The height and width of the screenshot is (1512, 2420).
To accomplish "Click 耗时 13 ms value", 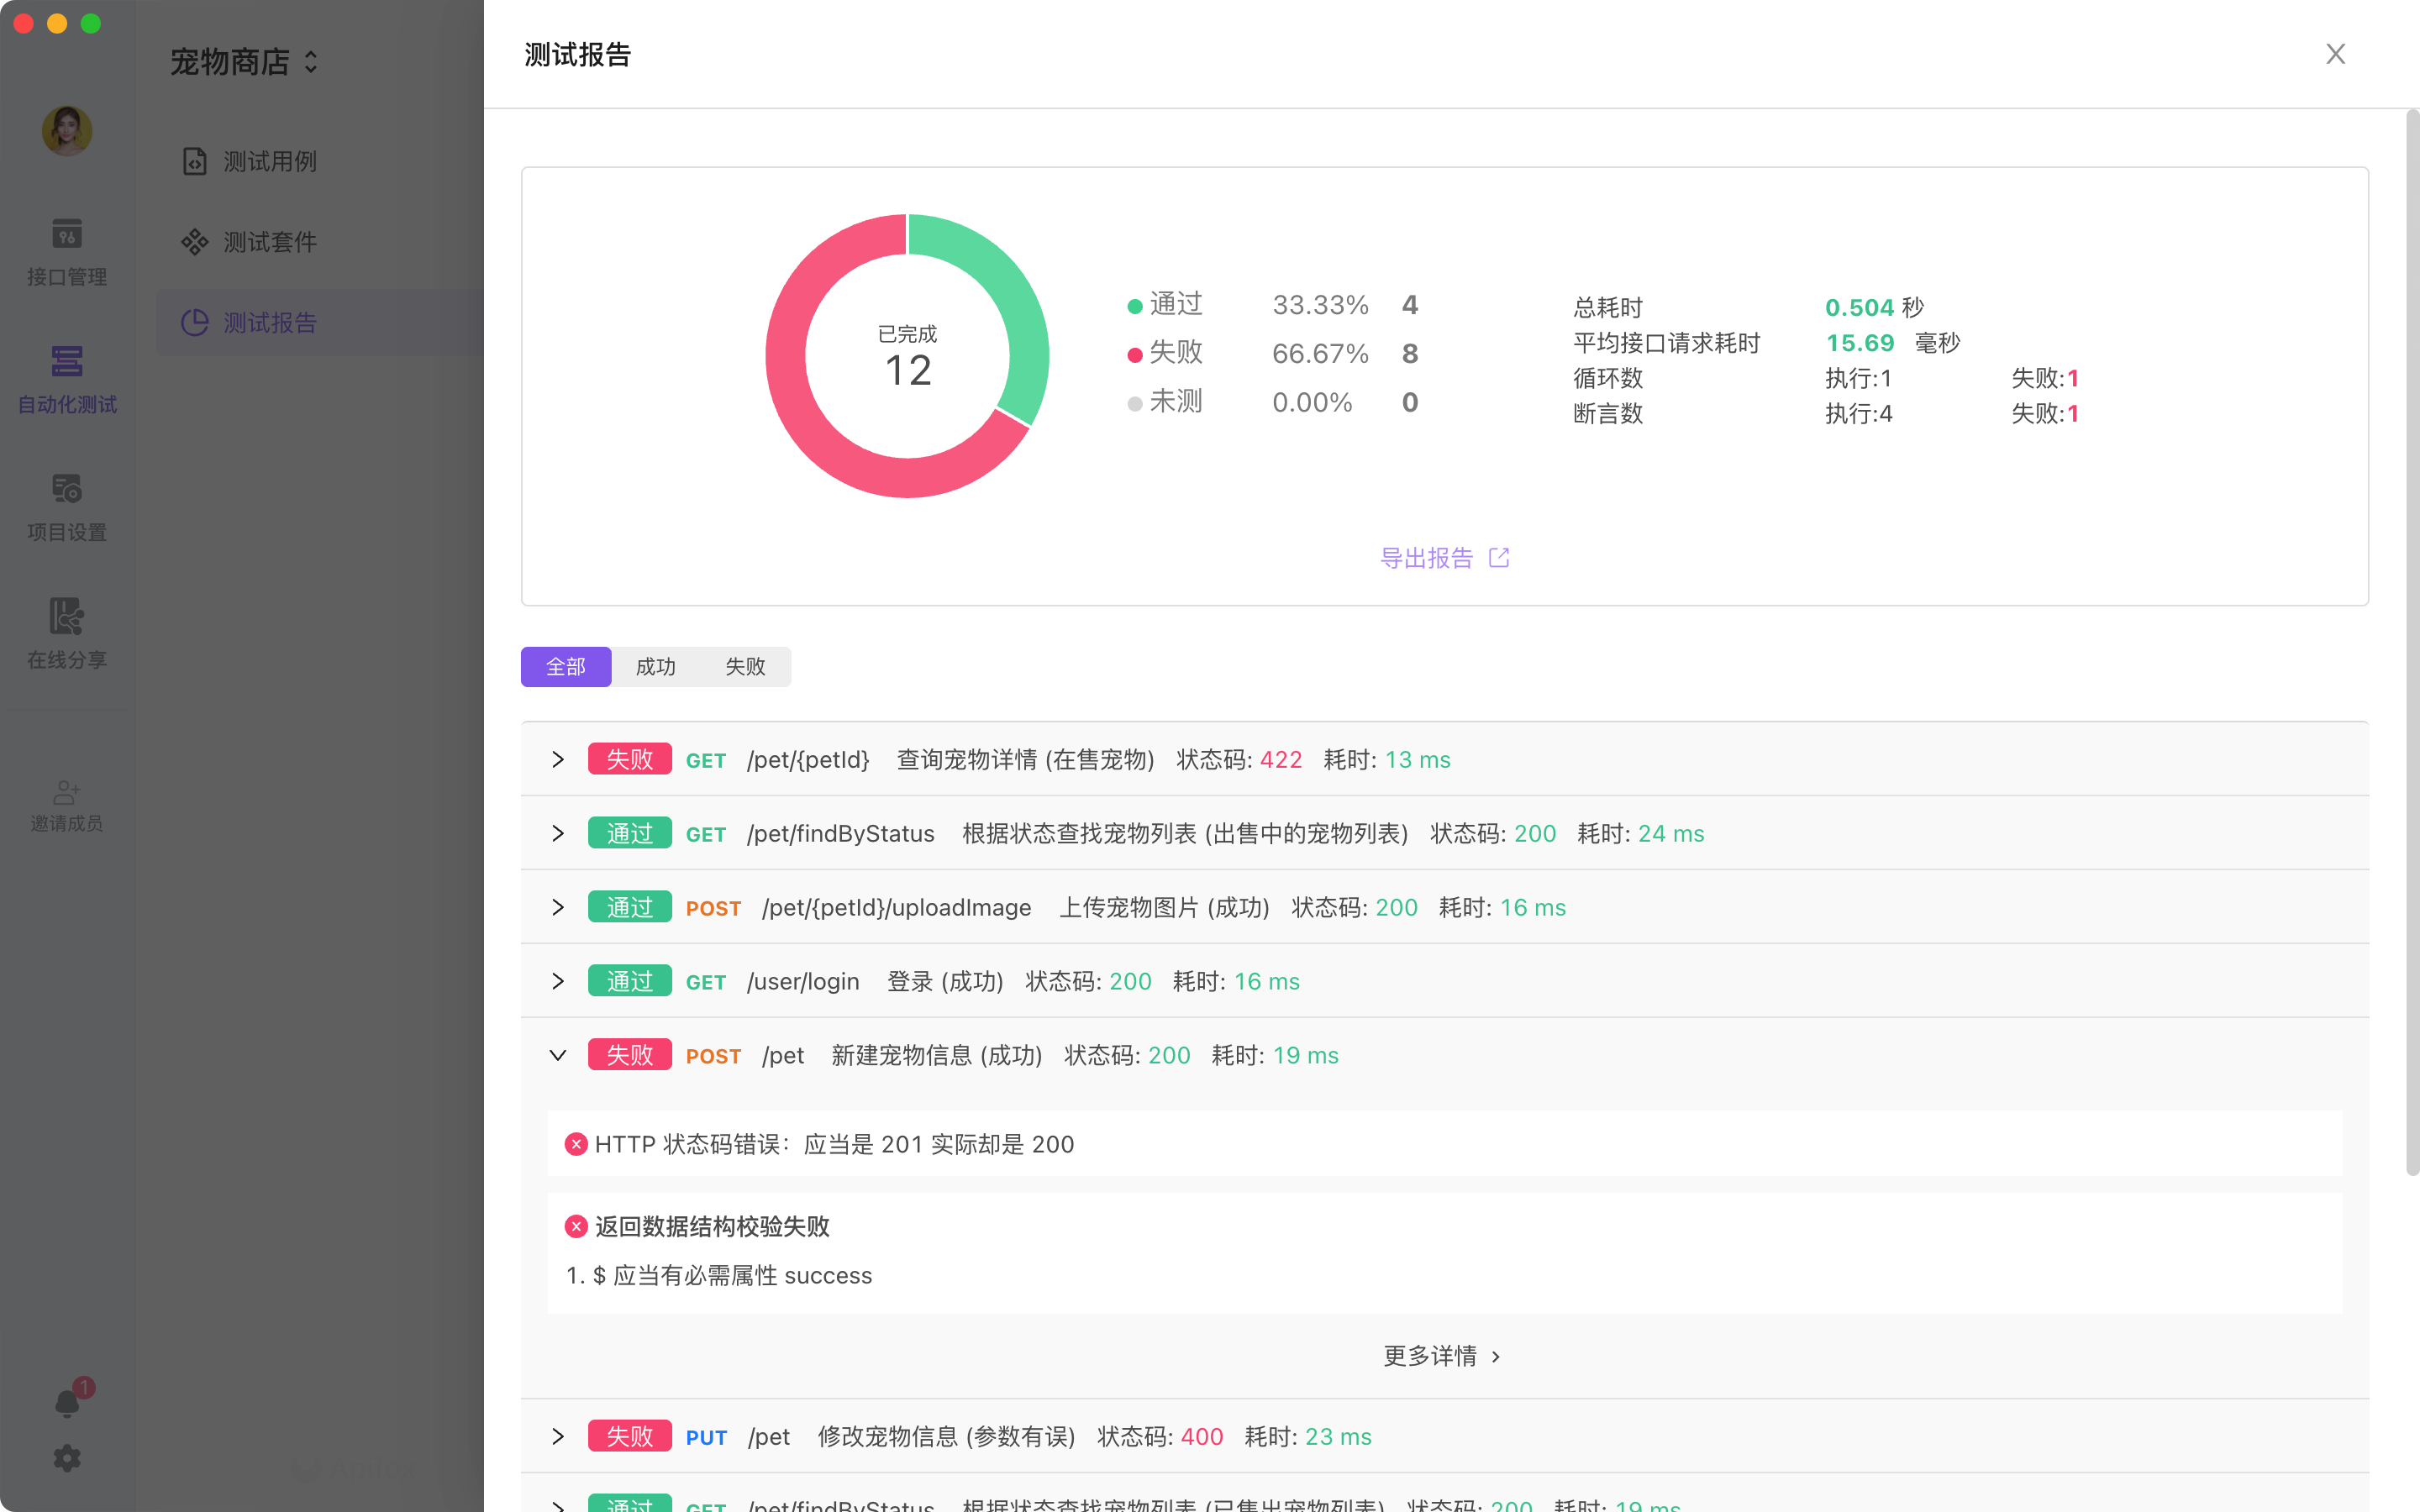I will (1418, 760).
